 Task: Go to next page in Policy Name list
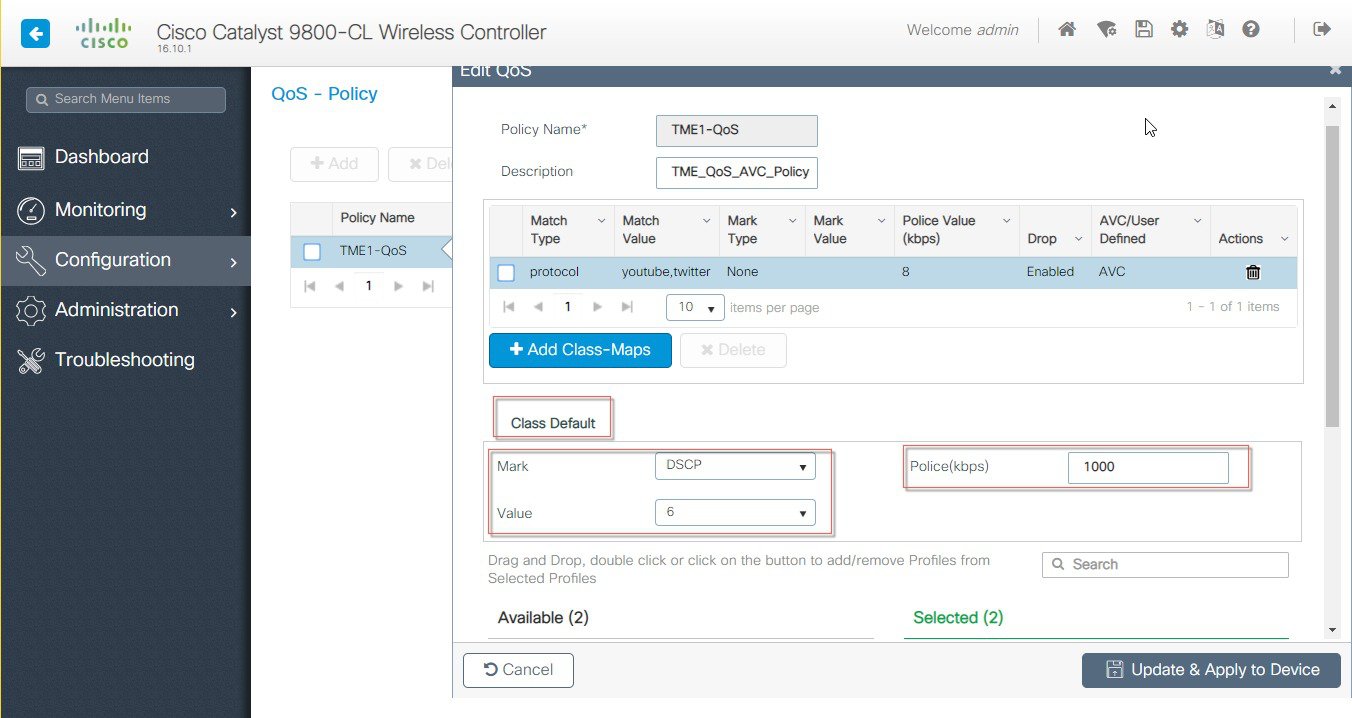tap(399, 286)
